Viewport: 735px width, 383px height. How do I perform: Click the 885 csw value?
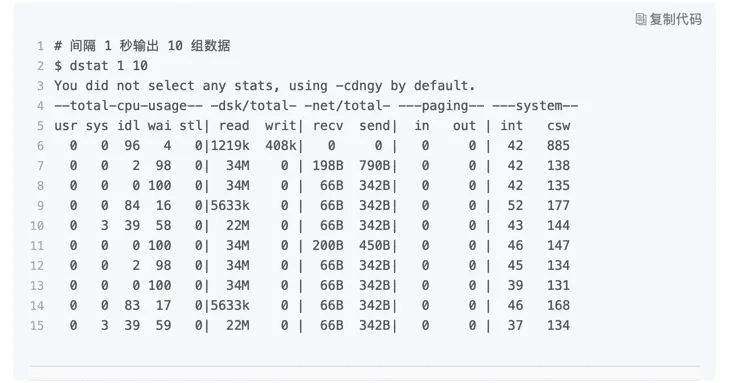[558, 146]
